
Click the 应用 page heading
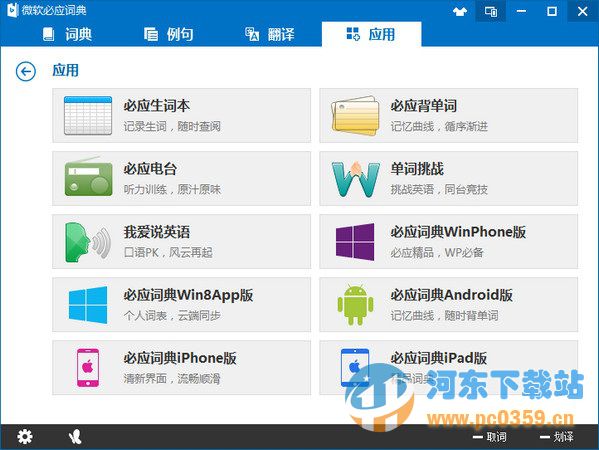(x=66, y=71)
